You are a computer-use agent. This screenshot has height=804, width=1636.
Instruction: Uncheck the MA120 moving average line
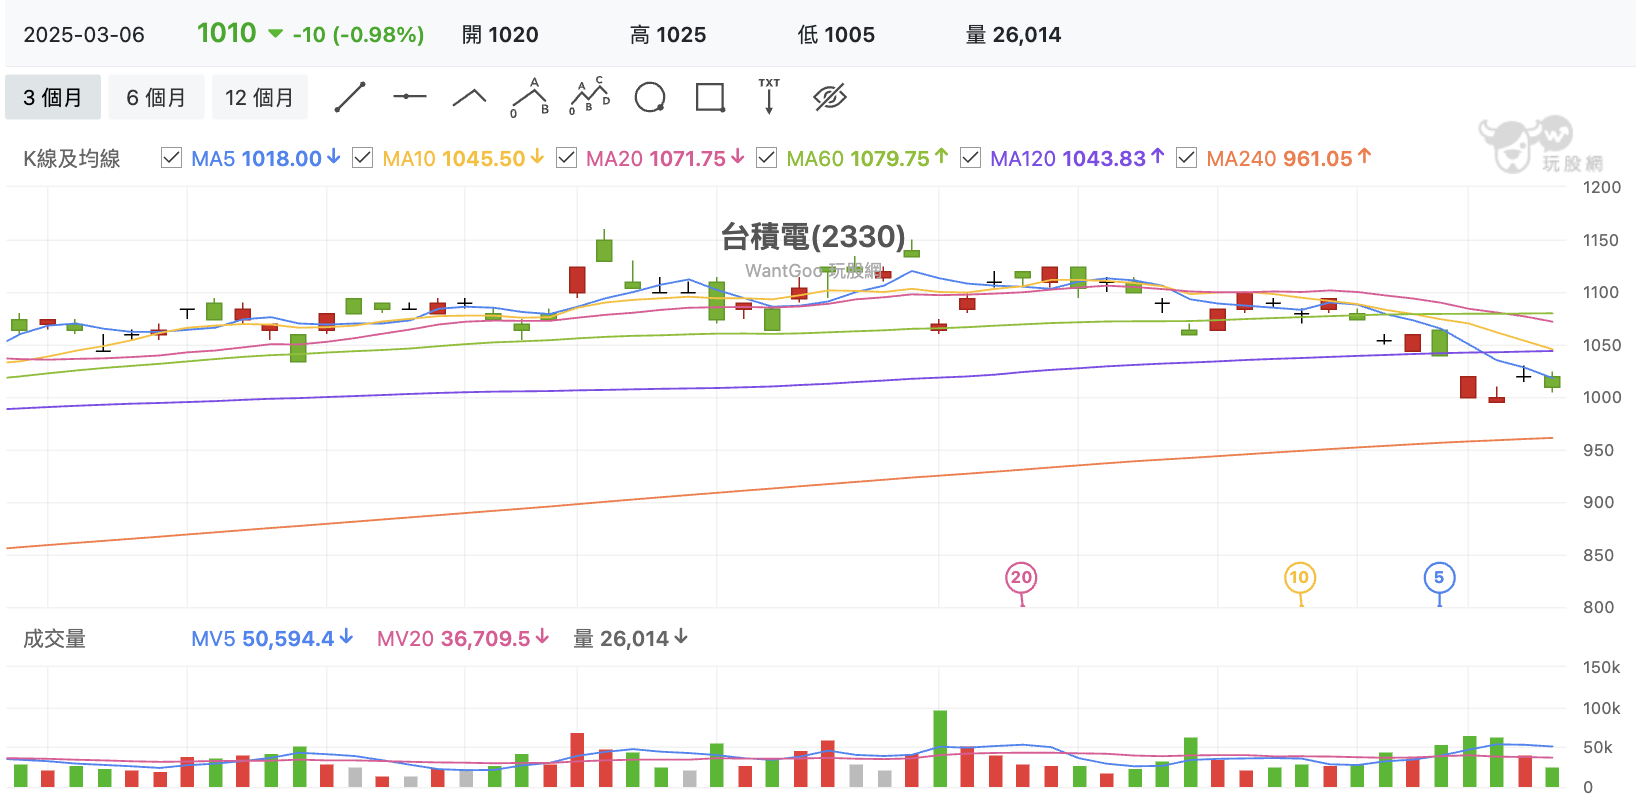(970, 158)
